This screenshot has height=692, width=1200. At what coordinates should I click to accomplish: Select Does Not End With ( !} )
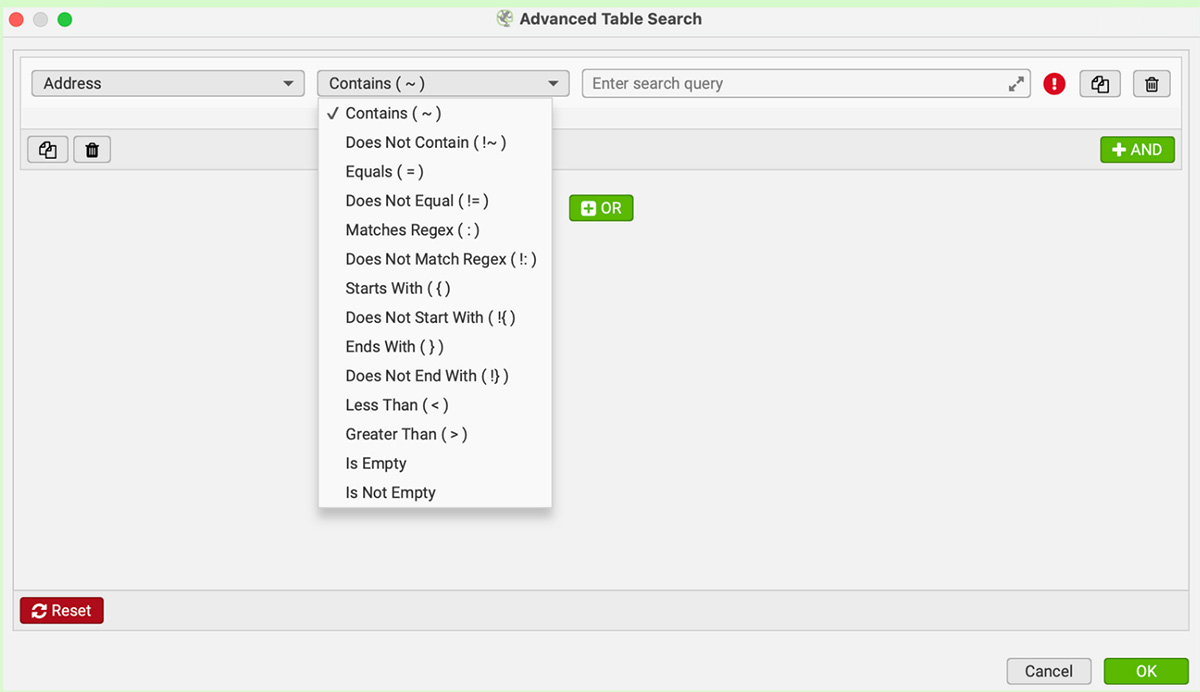(435, 375)
